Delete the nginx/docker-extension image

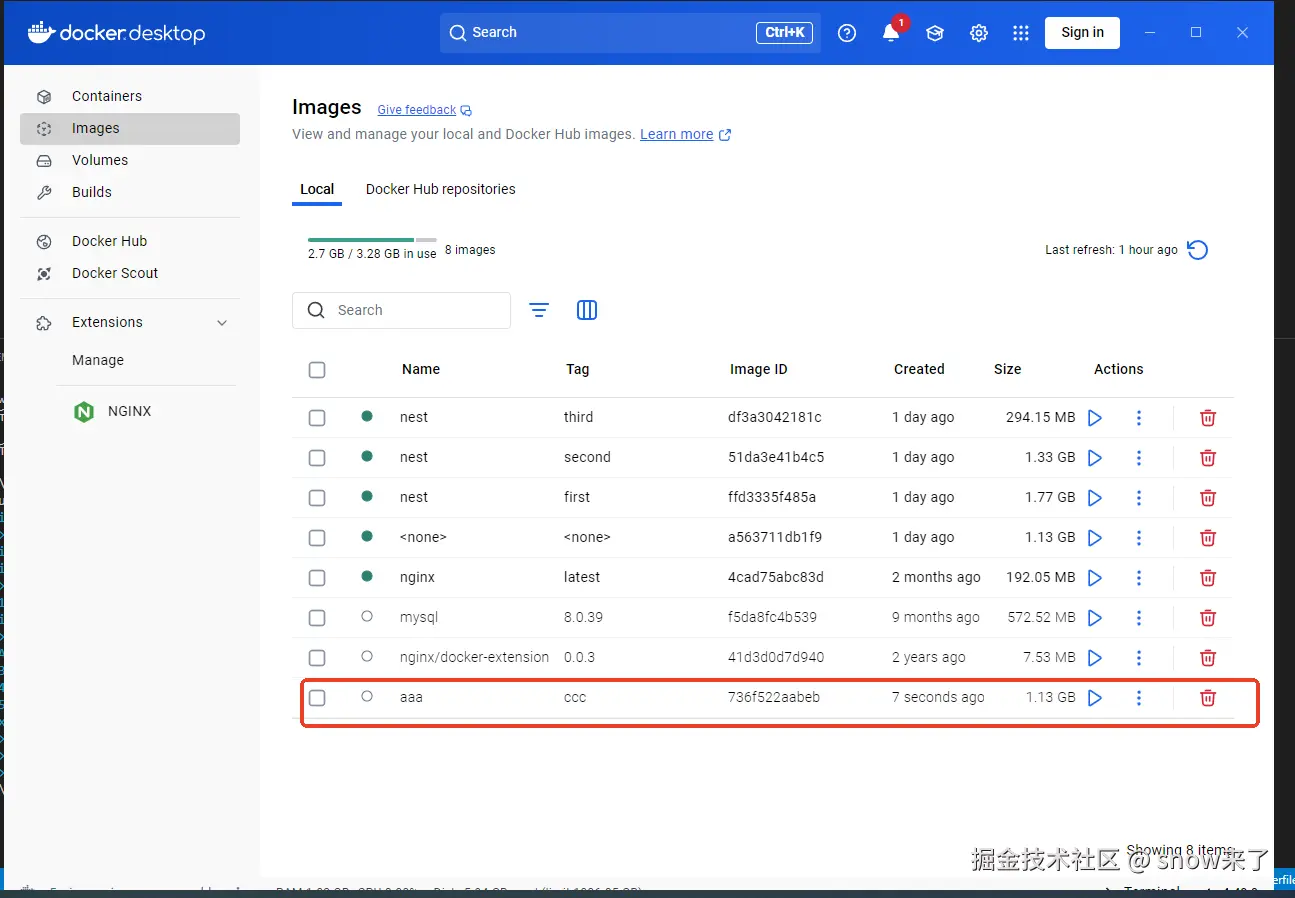coord(1208,658)
